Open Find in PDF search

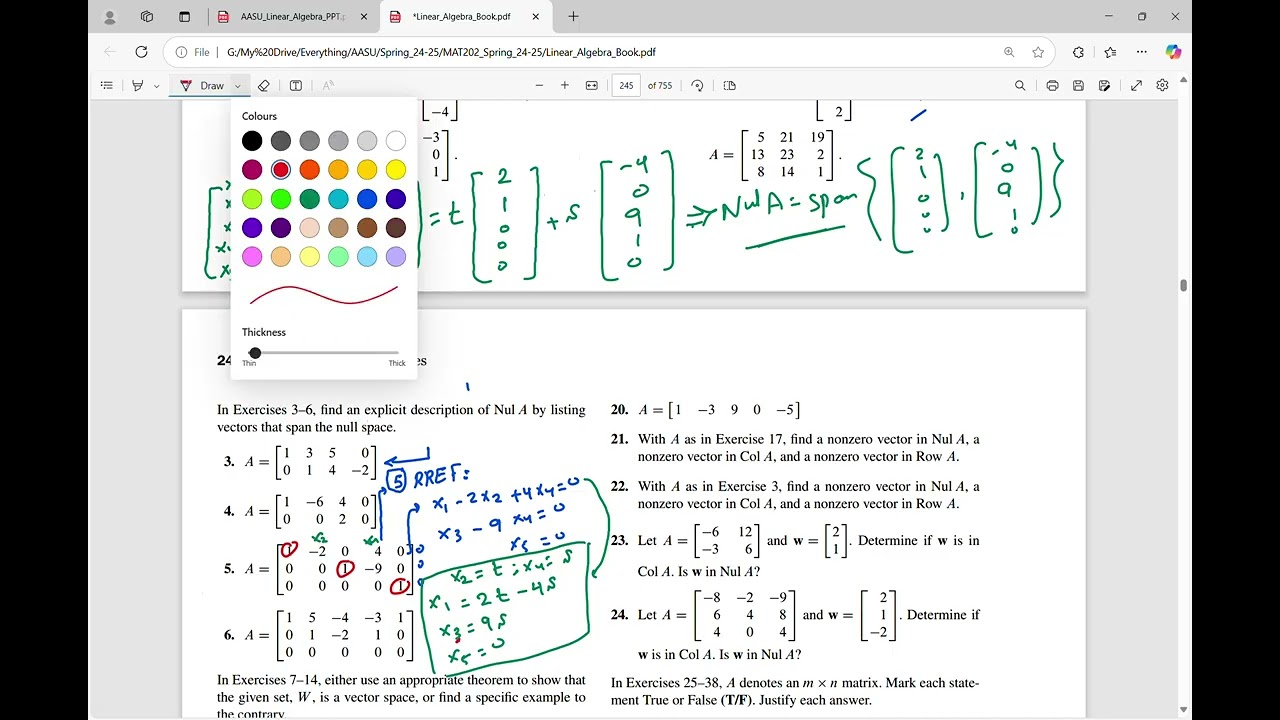1020,86
